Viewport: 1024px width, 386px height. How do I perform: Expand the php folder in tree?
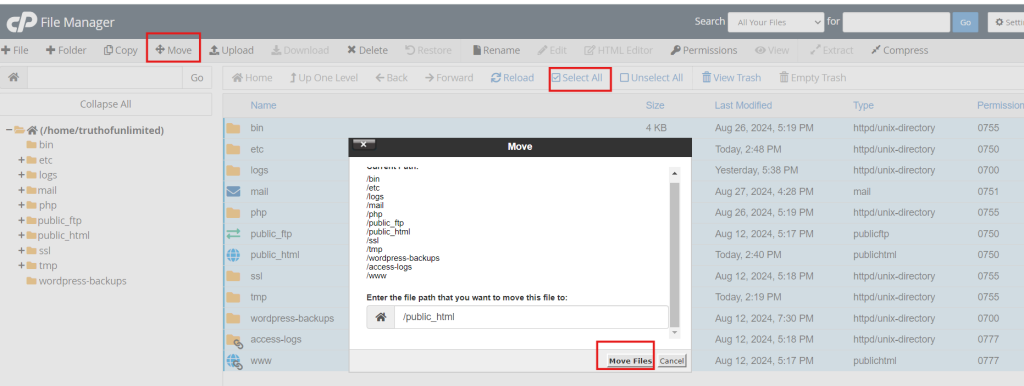[22, 205]
